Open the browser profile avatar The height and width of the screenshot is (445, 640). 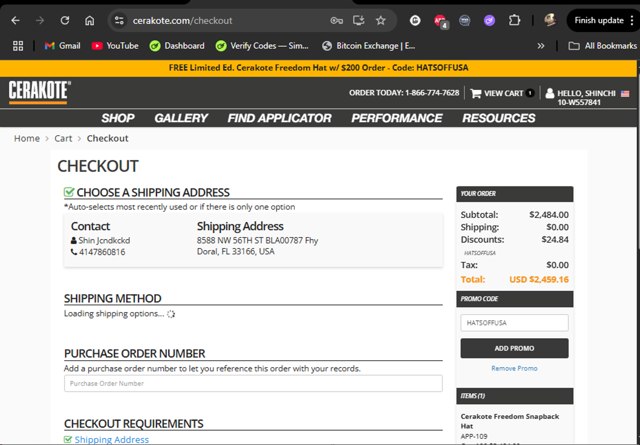point(551,20)
